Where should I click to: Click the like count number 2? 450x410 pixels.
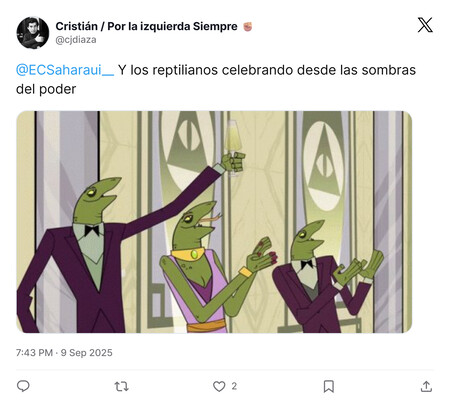(234, 386)
